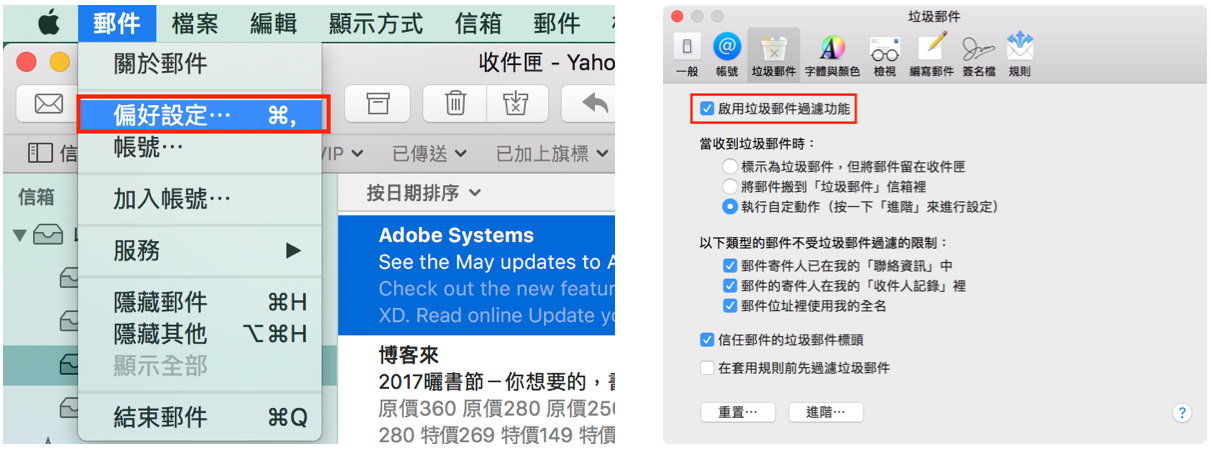Enable 在套用規則前先過濾垃圾郵件 checkbox

(708, 368)
